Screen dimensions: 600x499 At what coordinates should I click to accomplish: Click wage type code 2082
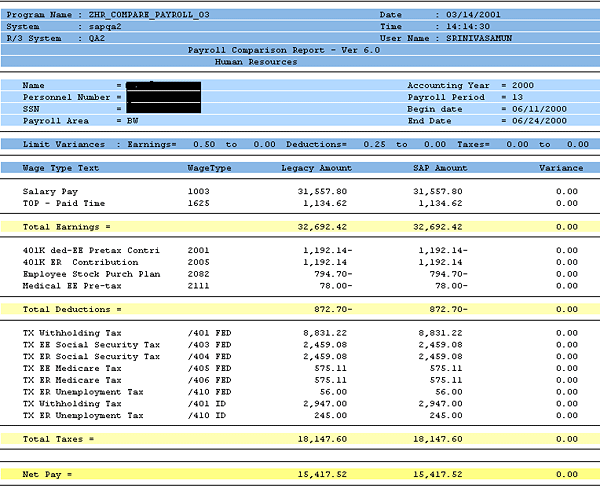(x=199, y=271)
